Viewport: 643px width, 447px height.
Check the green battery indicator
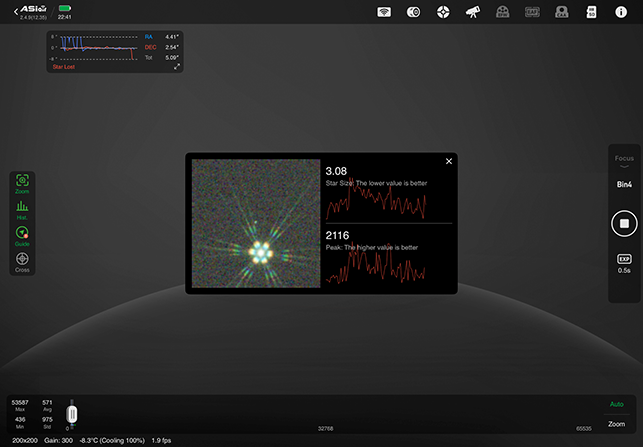[65, 8]
